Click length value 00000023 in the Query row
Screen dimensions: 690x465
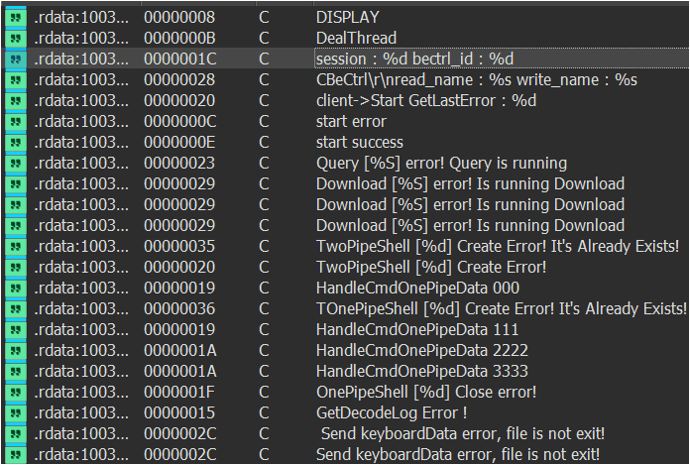click(180, 163)
